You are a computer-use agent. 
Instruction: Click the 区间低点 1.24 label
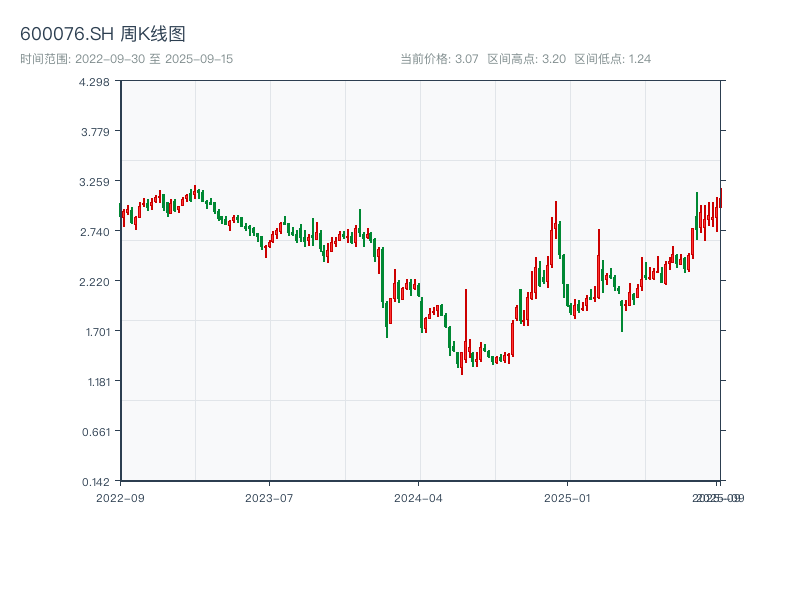(613, 59)
